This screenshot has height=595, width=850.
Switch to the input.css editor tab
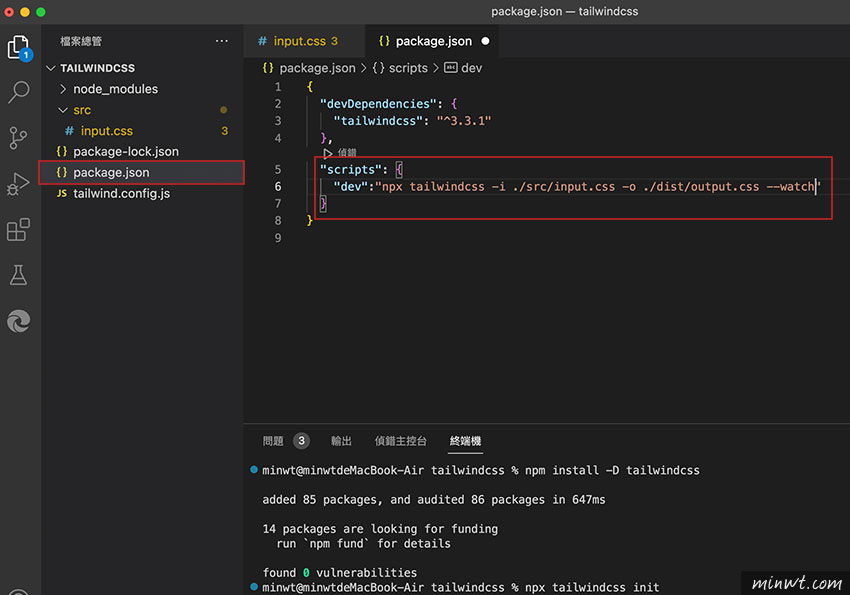(304, 41)
